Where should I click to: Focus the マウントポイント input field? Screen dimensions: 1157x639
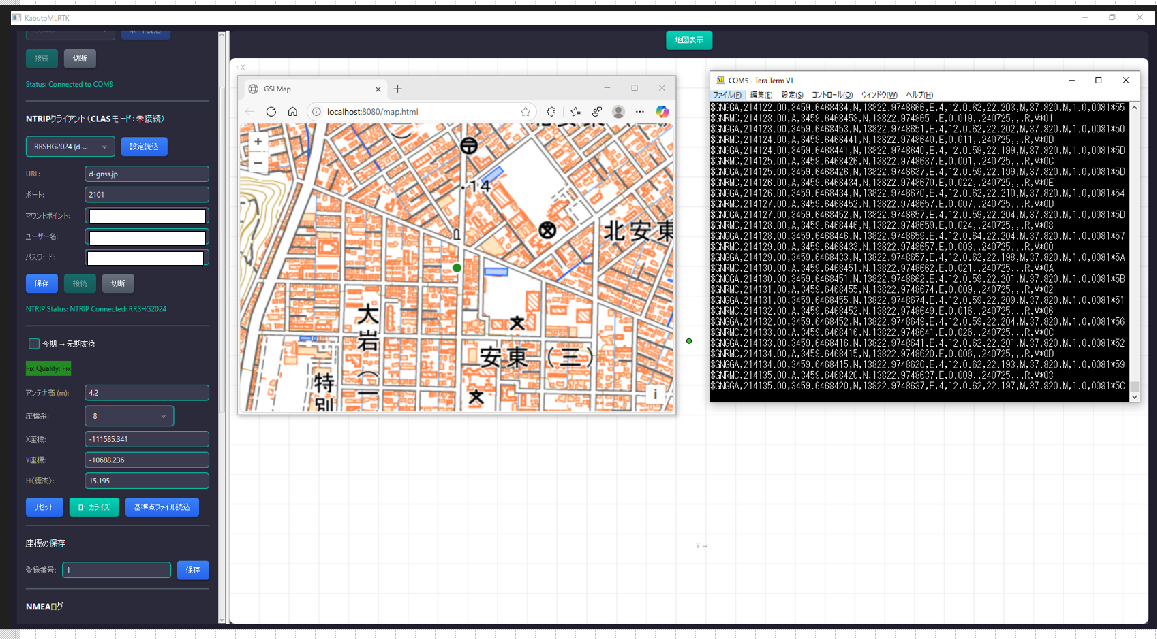pos(147,216)
